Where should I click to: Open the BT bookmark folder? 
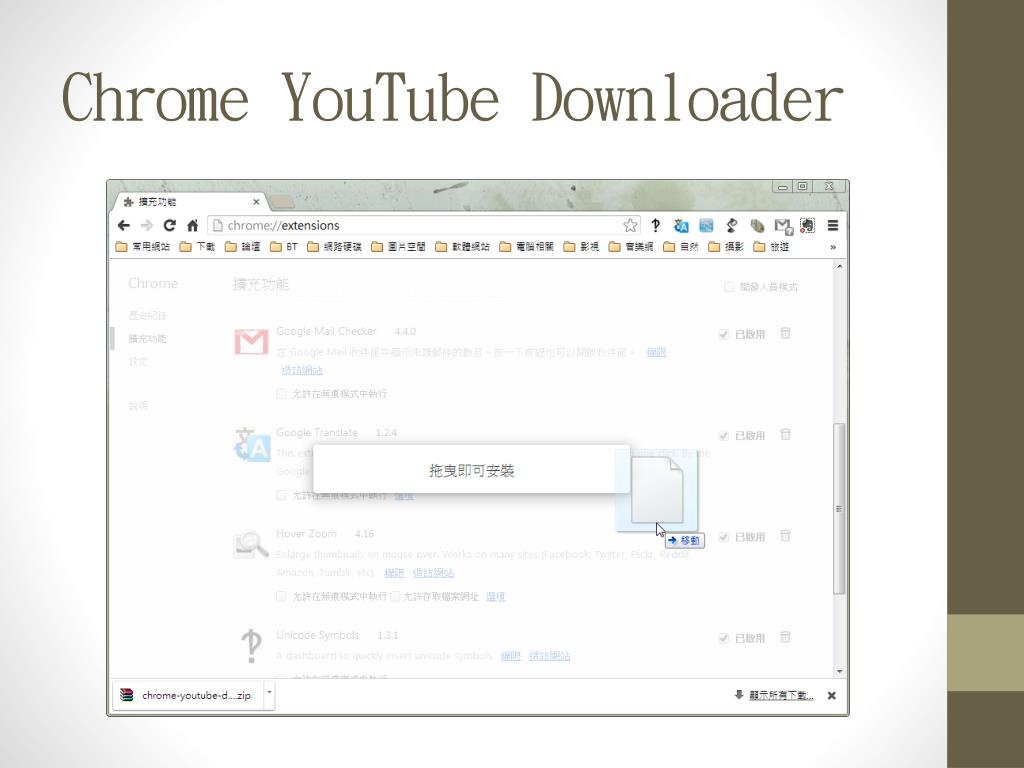coord(283,247)
